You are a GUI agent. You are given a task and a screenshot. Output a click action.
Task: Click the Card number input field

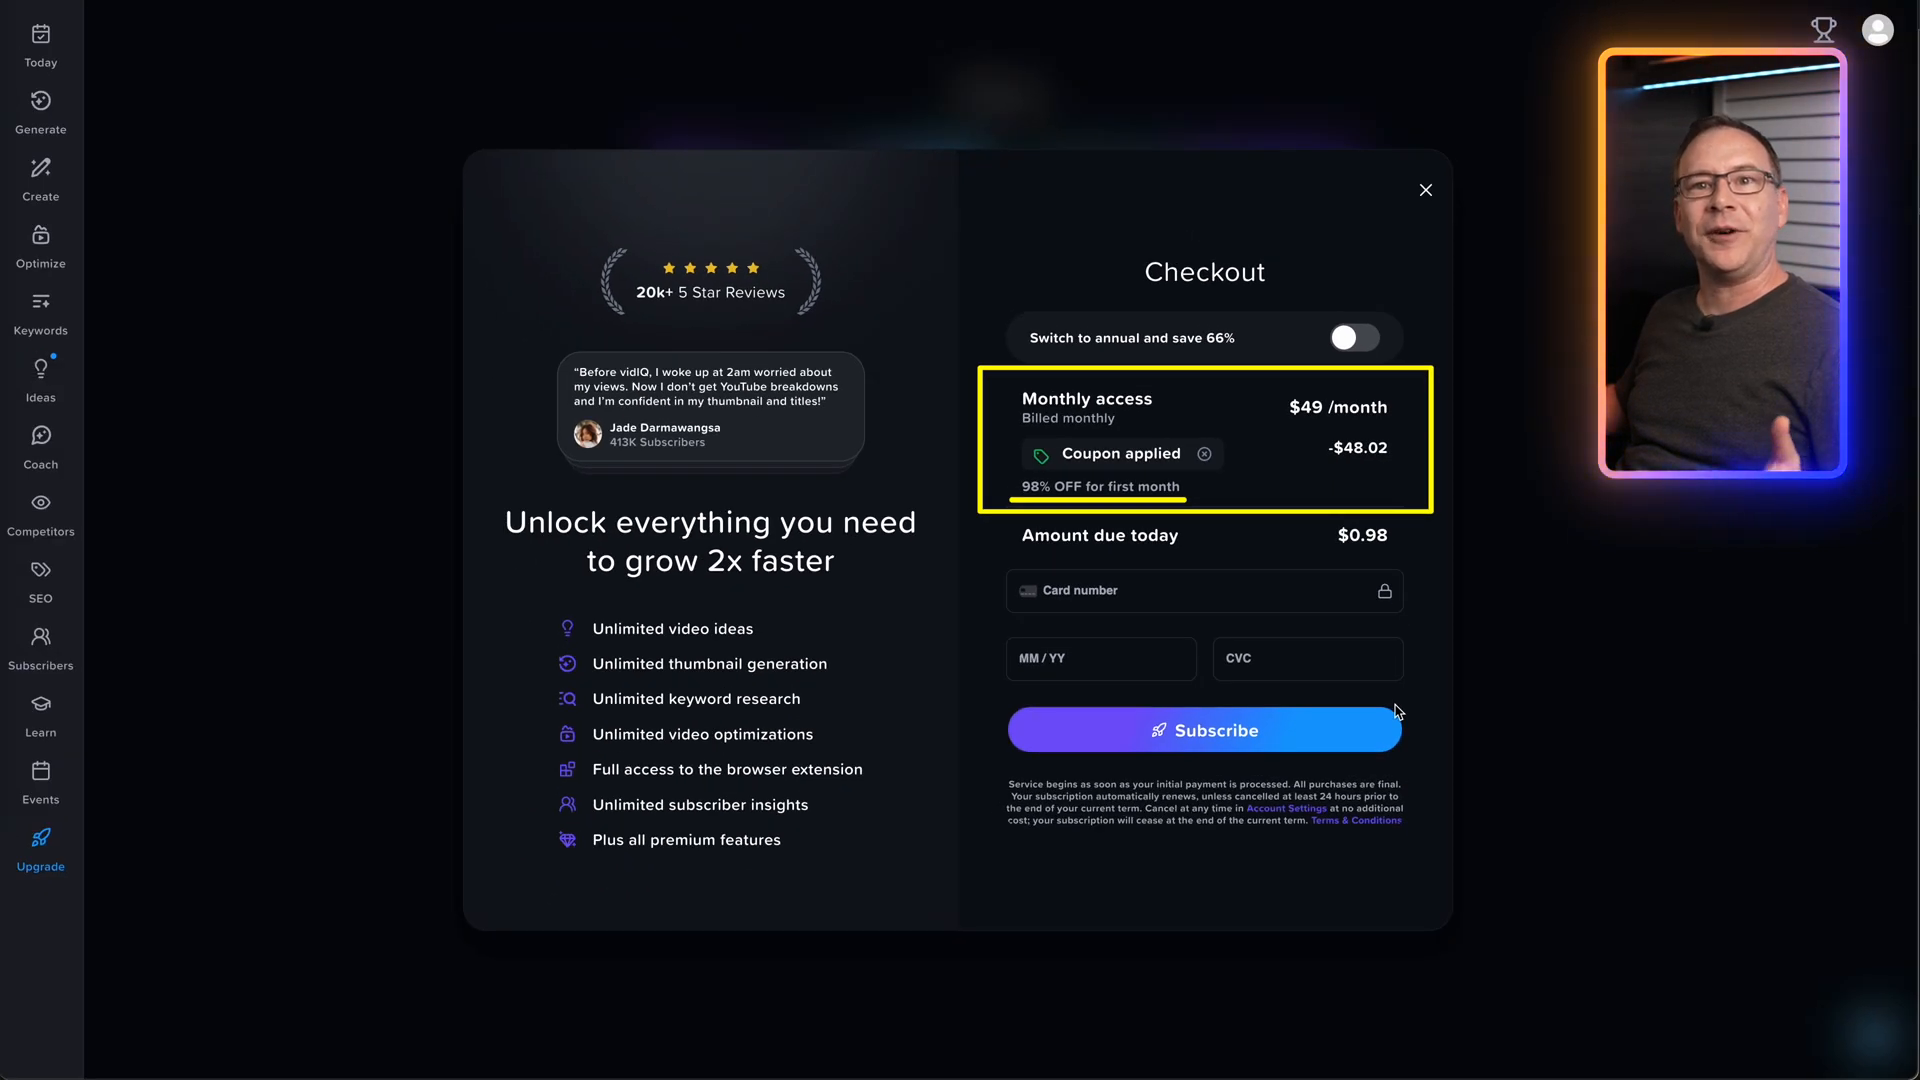coord(1204,589)
